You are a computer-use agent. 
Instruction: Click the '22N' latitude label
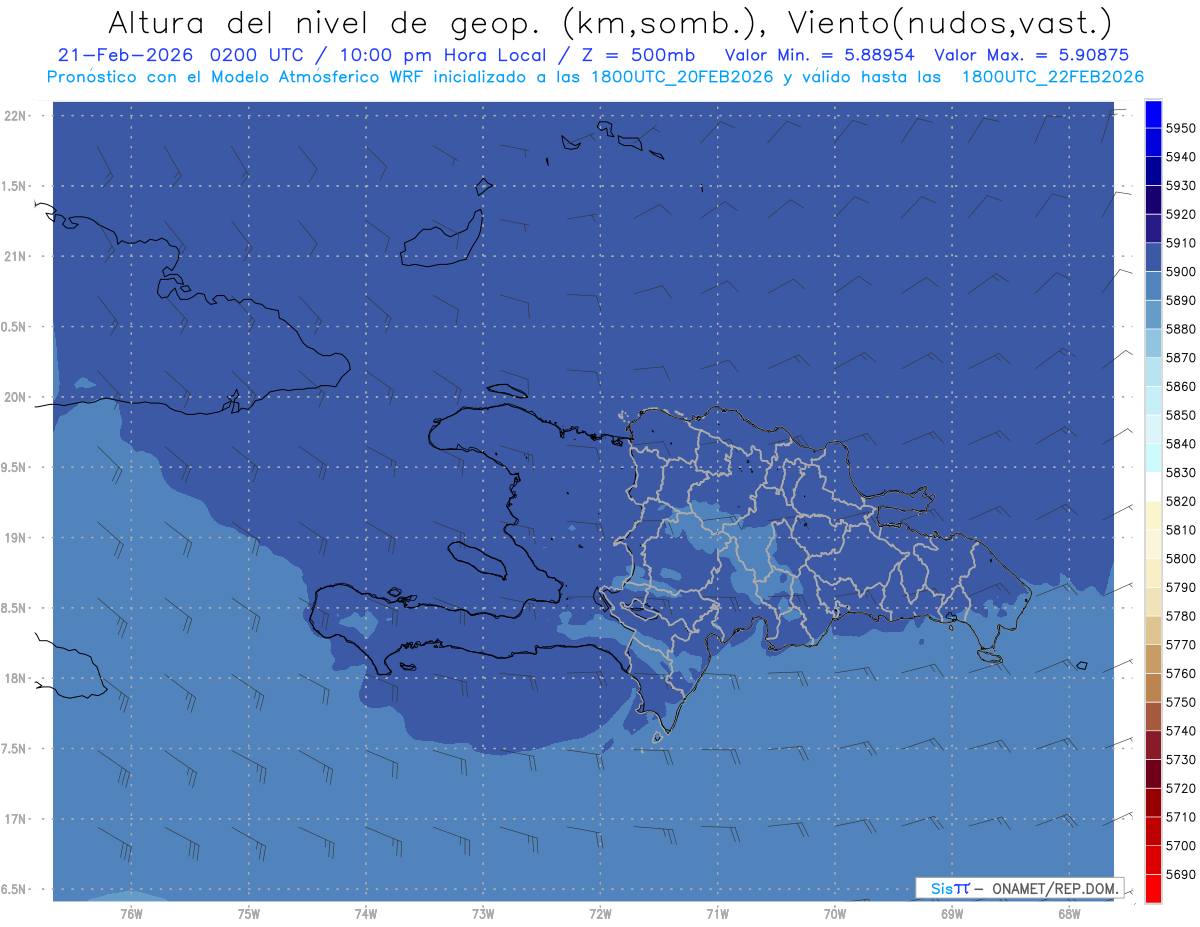point(15,116)
